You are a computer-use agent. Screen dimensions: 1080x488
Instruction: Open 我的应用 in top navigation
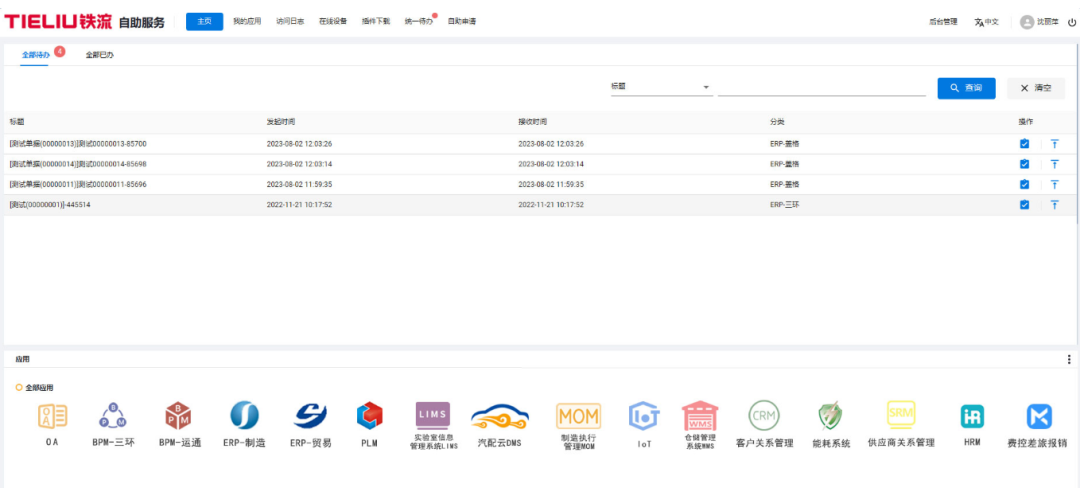click(247, 21)
